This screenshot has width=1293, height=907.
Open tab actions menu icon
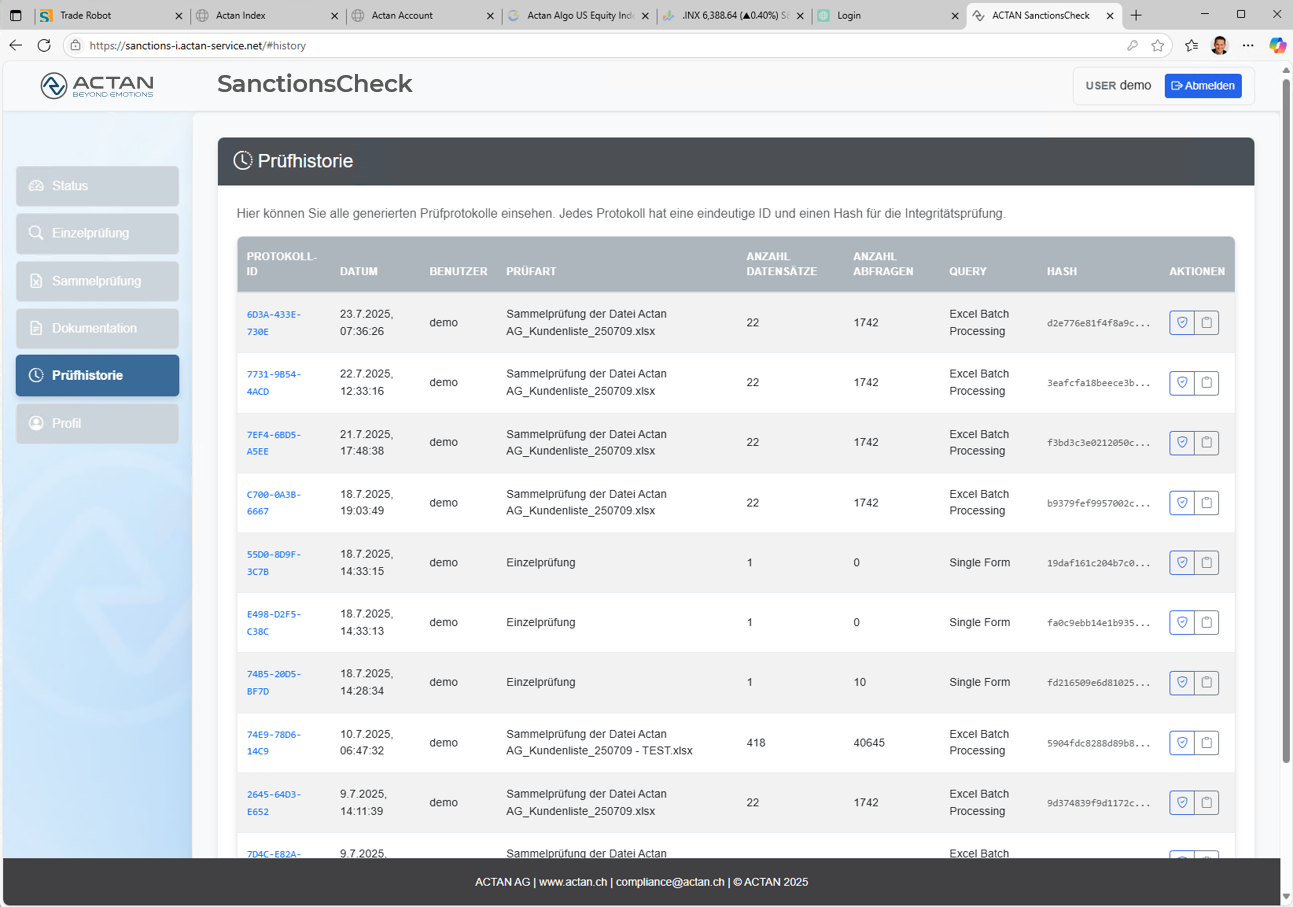pos(15,16)
